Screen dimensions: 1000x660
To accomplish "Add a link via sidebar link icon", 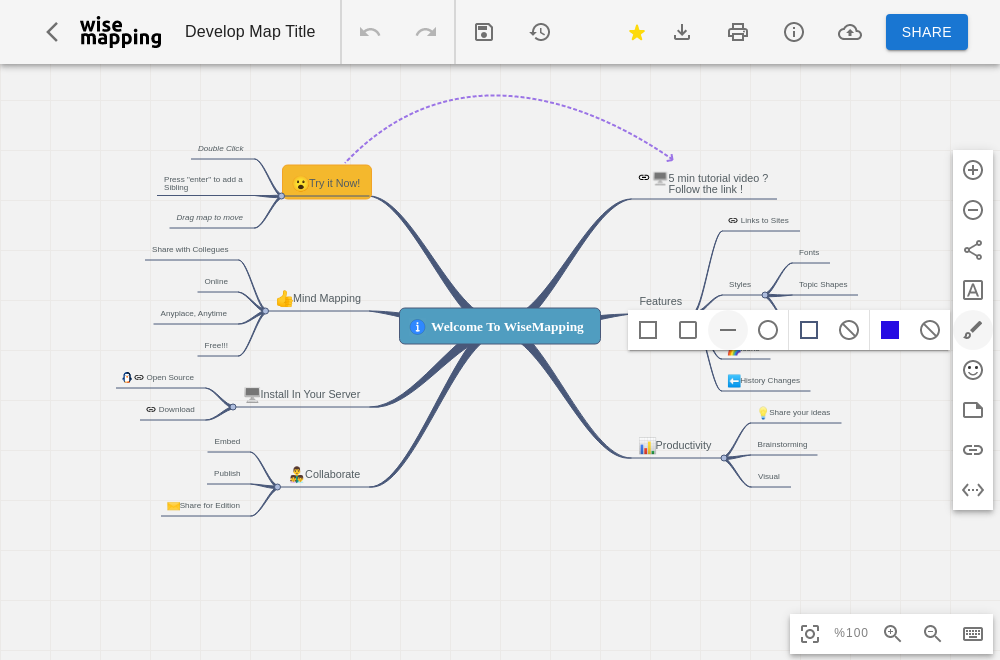I will pyautogui.click(x=973, y=450).
